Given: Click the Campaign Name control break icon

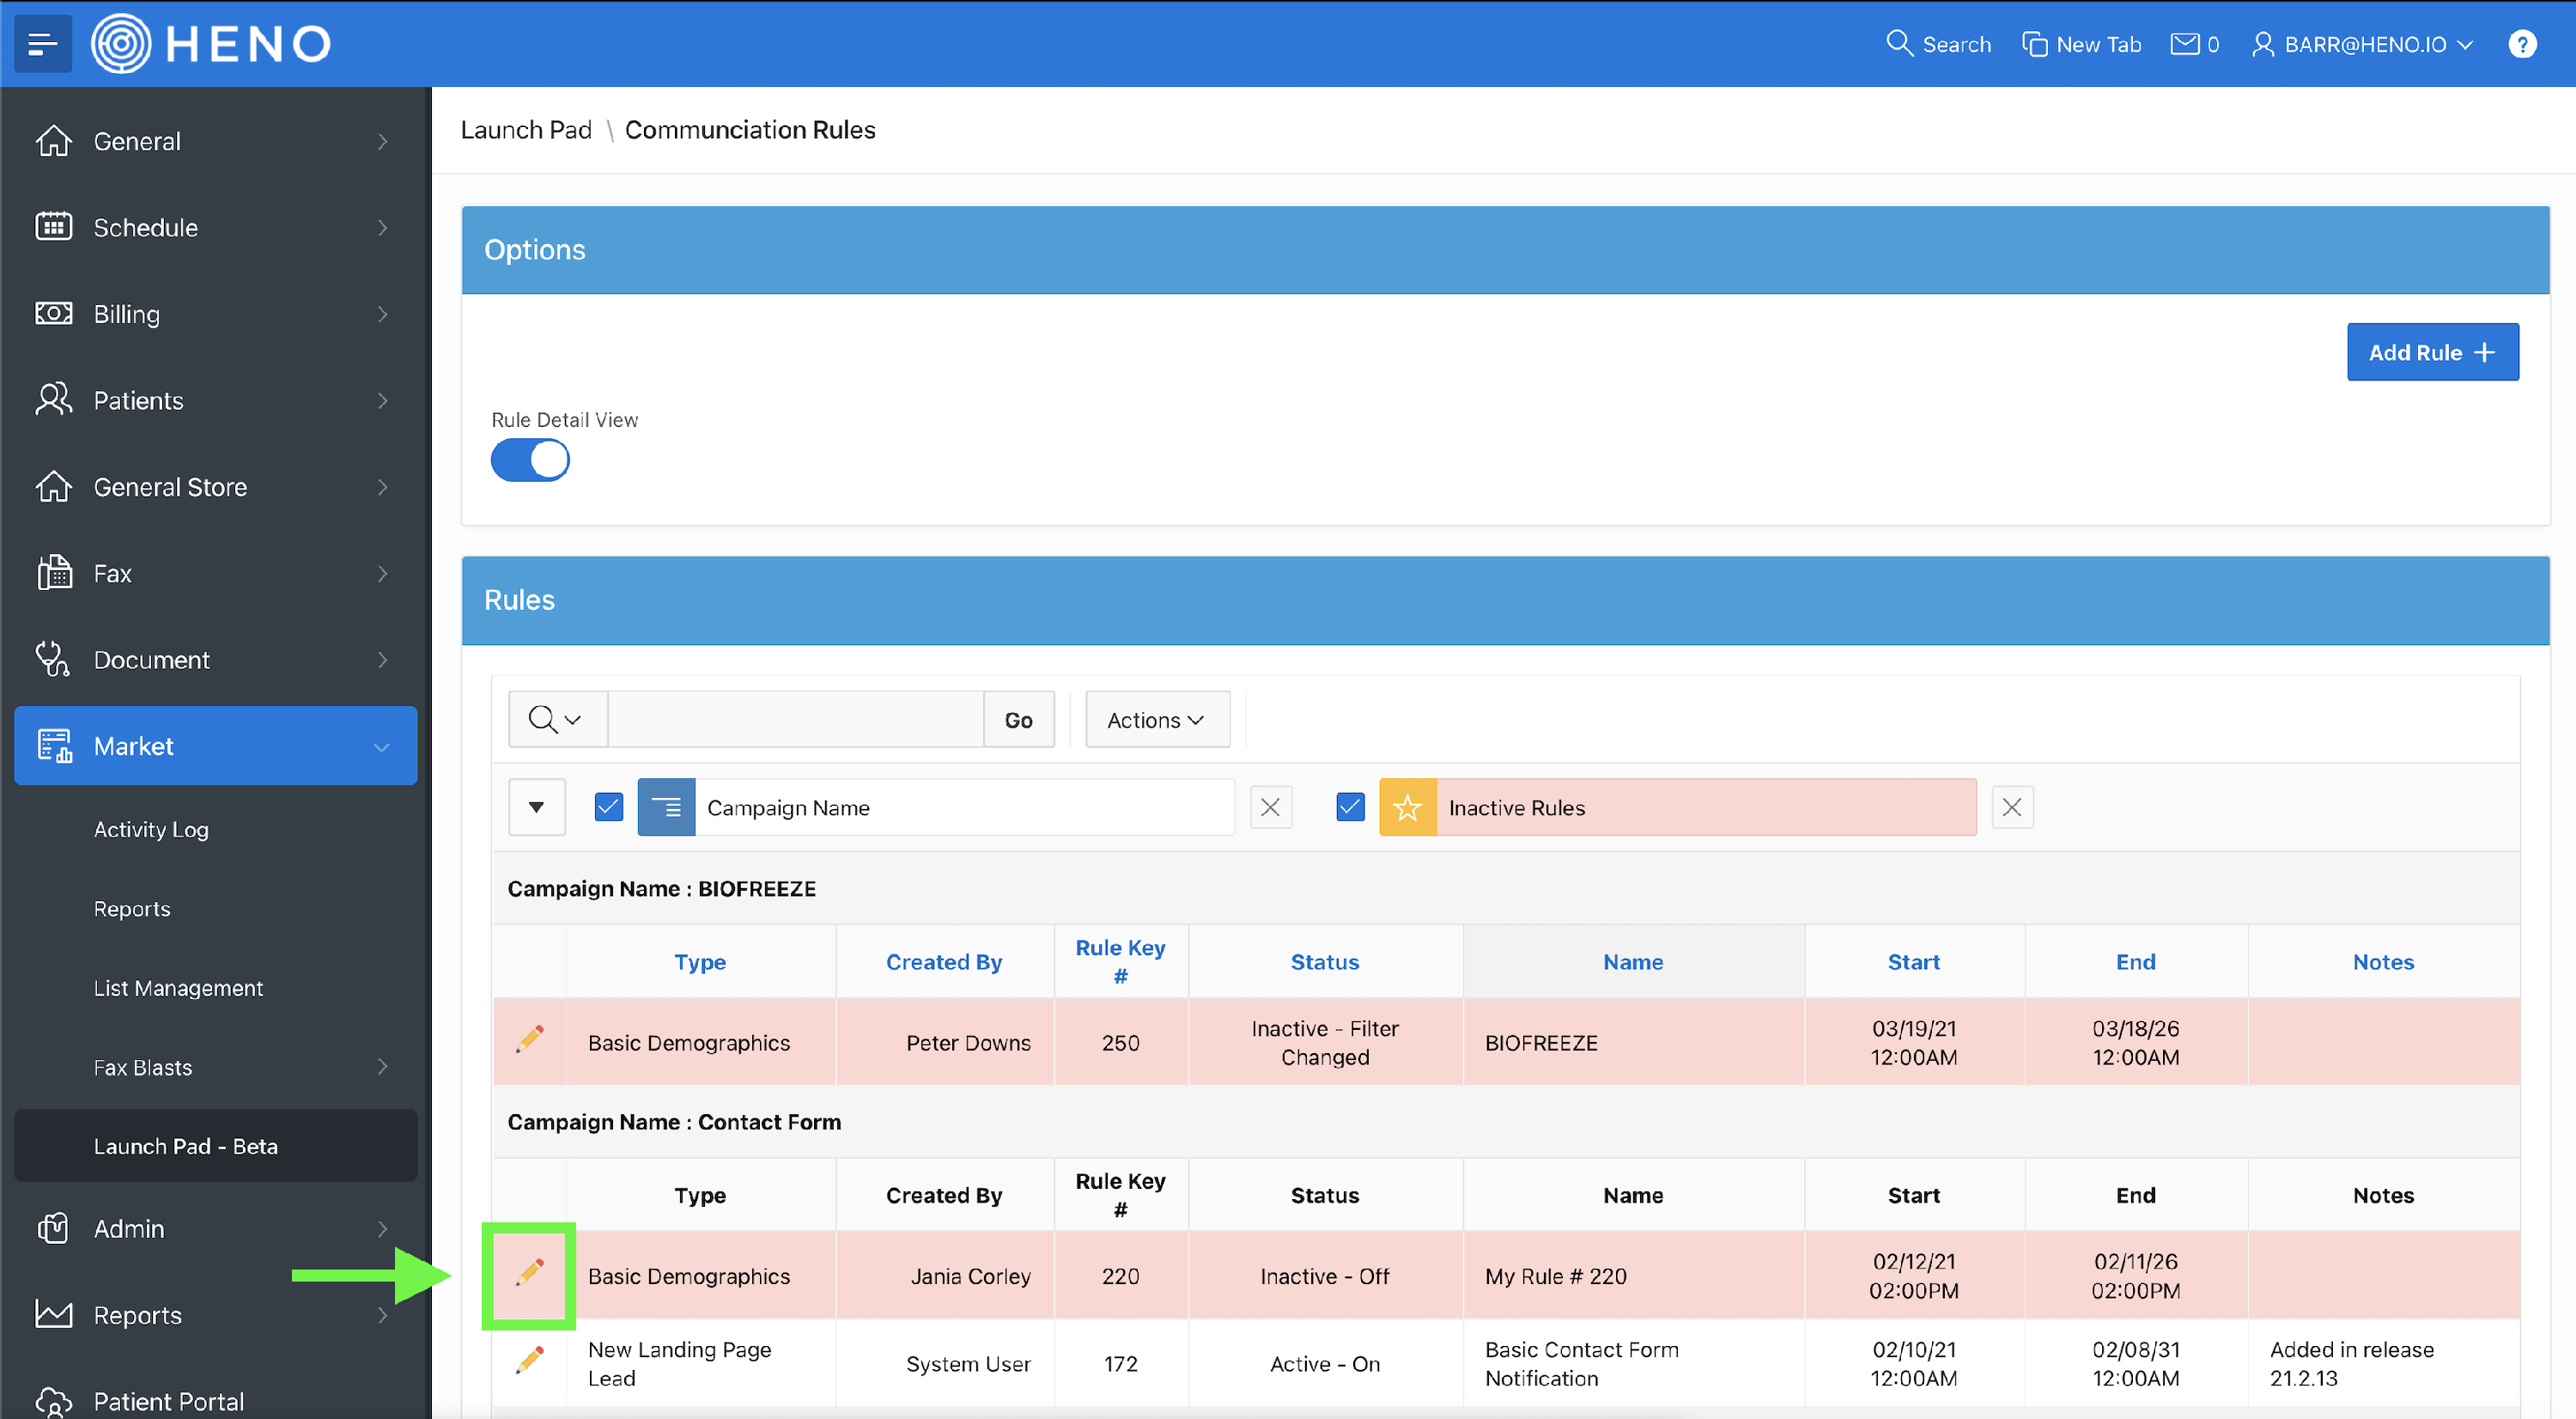Looking at the screenshot, I should [x=666, y=807].
